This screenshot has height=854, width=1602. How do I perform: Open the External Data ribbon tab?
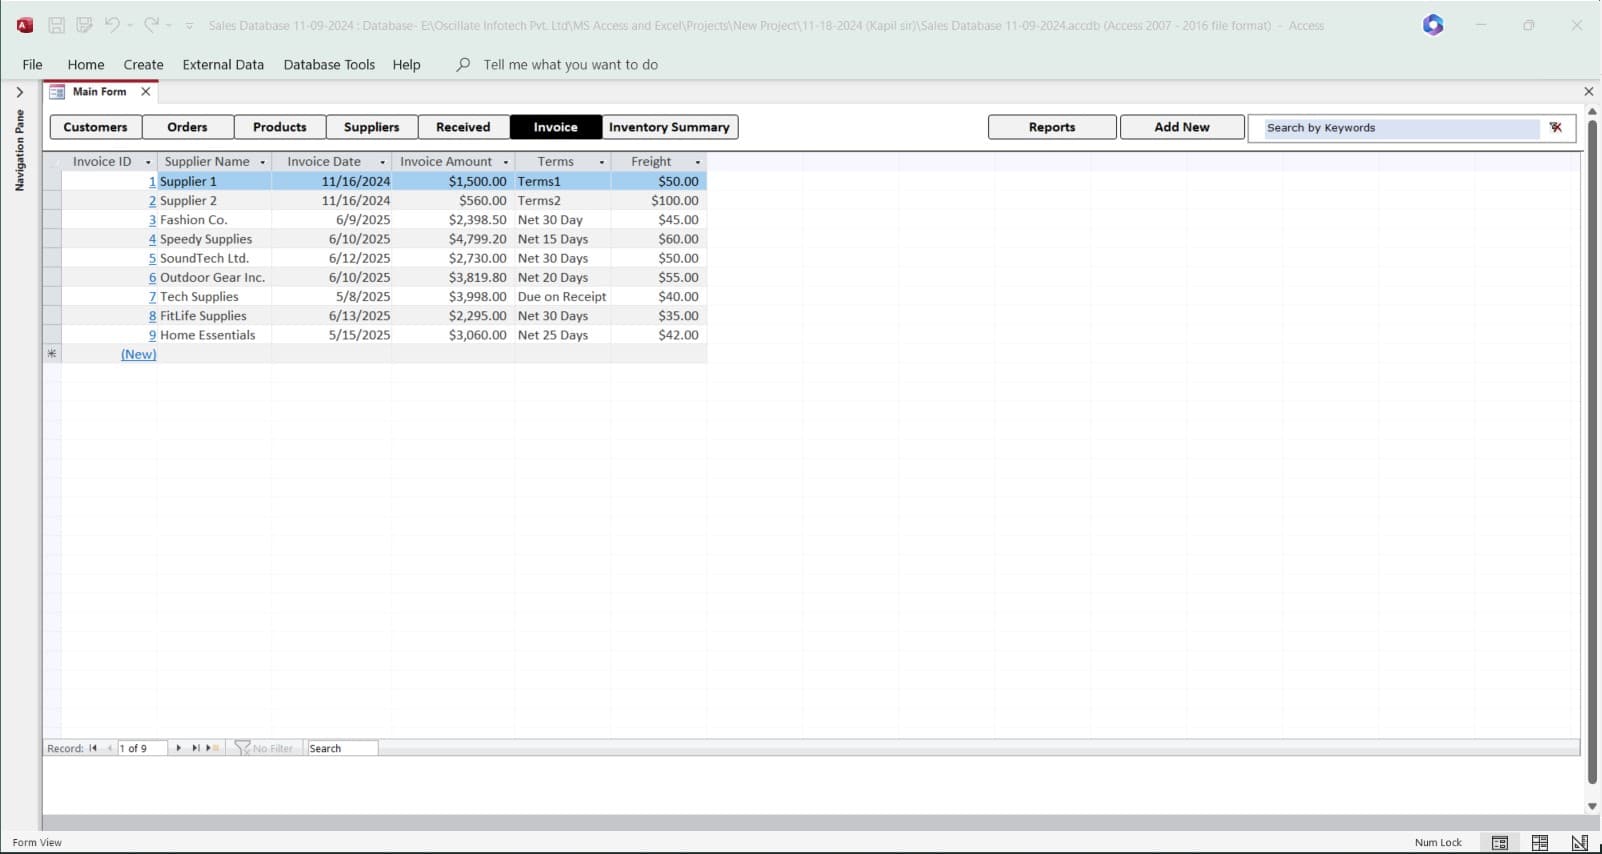[223, 64]
